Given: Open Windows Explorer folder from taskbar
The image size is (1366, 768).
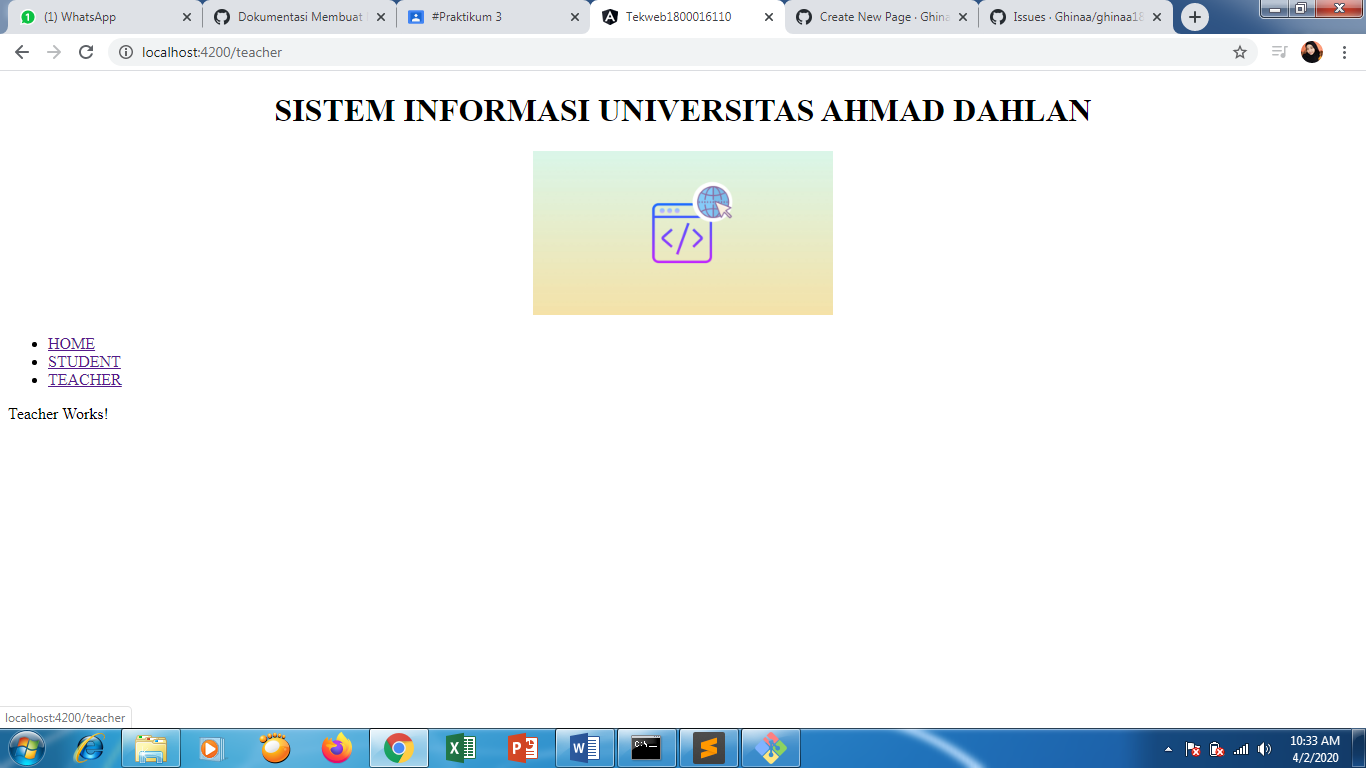Looking at the screenshot, I should [x=151, y=748].
